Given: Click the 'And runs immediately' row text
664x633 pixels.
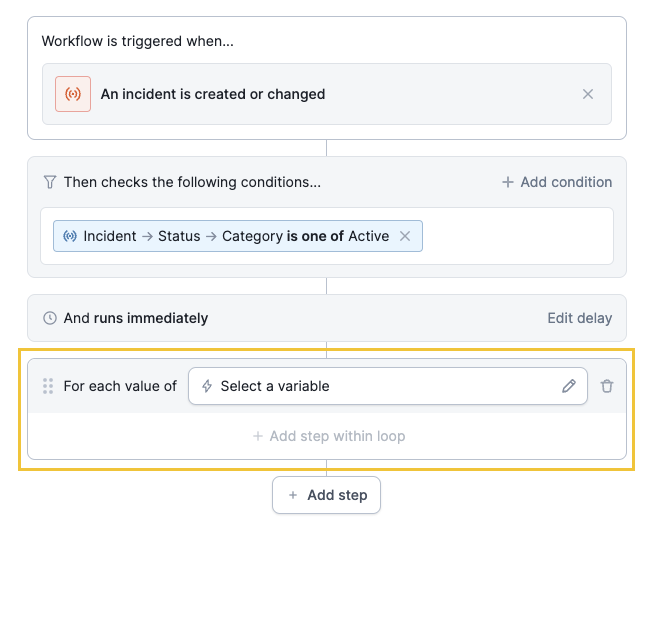Looking at the screenshot, I should [x=136, y=318].
